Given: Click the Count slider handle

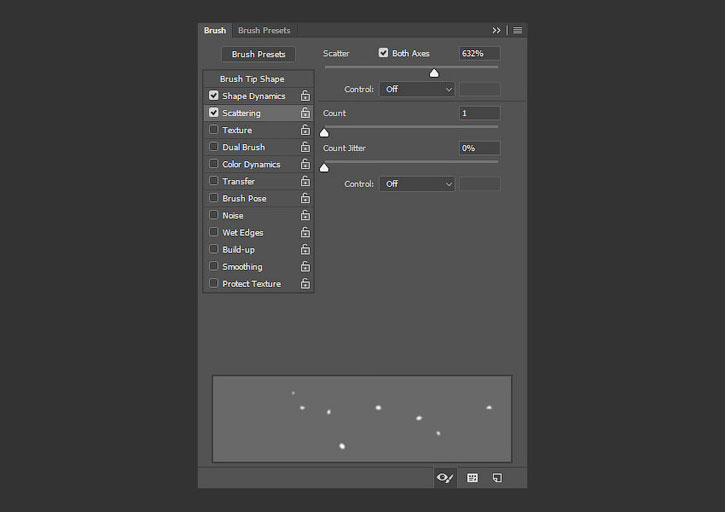Looking at the screenshot, I should click(324, 133).
